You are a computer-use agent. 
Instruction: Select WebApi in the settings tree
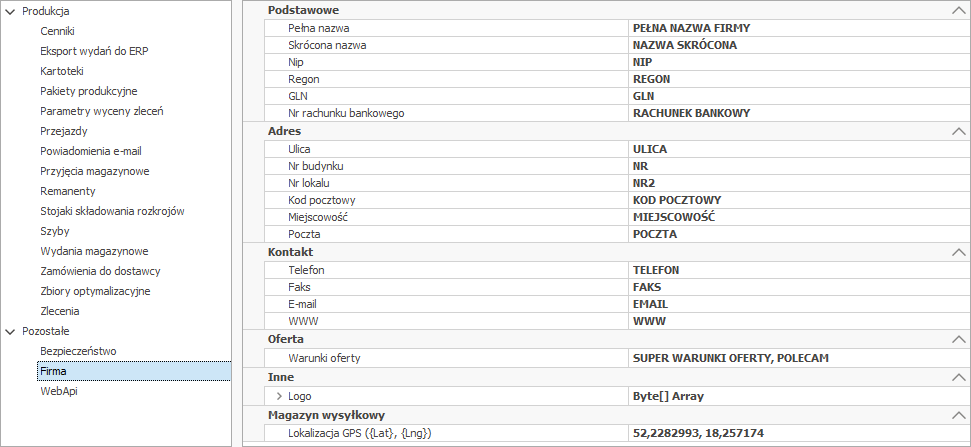click(x=58, y=391)
